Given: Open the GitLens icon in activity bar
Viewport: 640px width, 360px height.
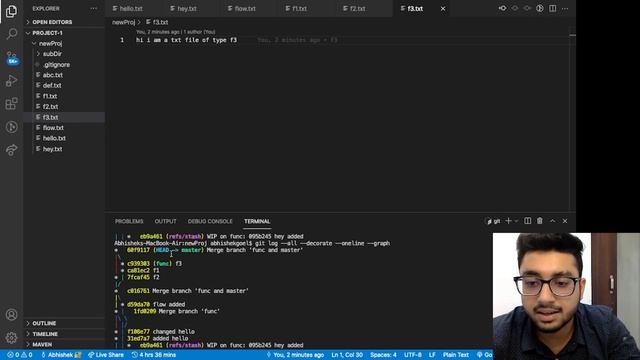Looking at the screenshot, I should [x=11, y=127].
